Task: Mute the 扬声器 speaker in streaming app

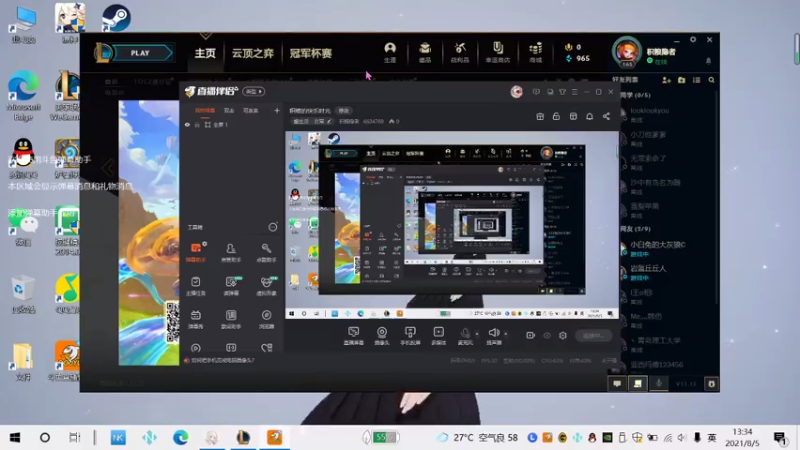Action: 493,335
